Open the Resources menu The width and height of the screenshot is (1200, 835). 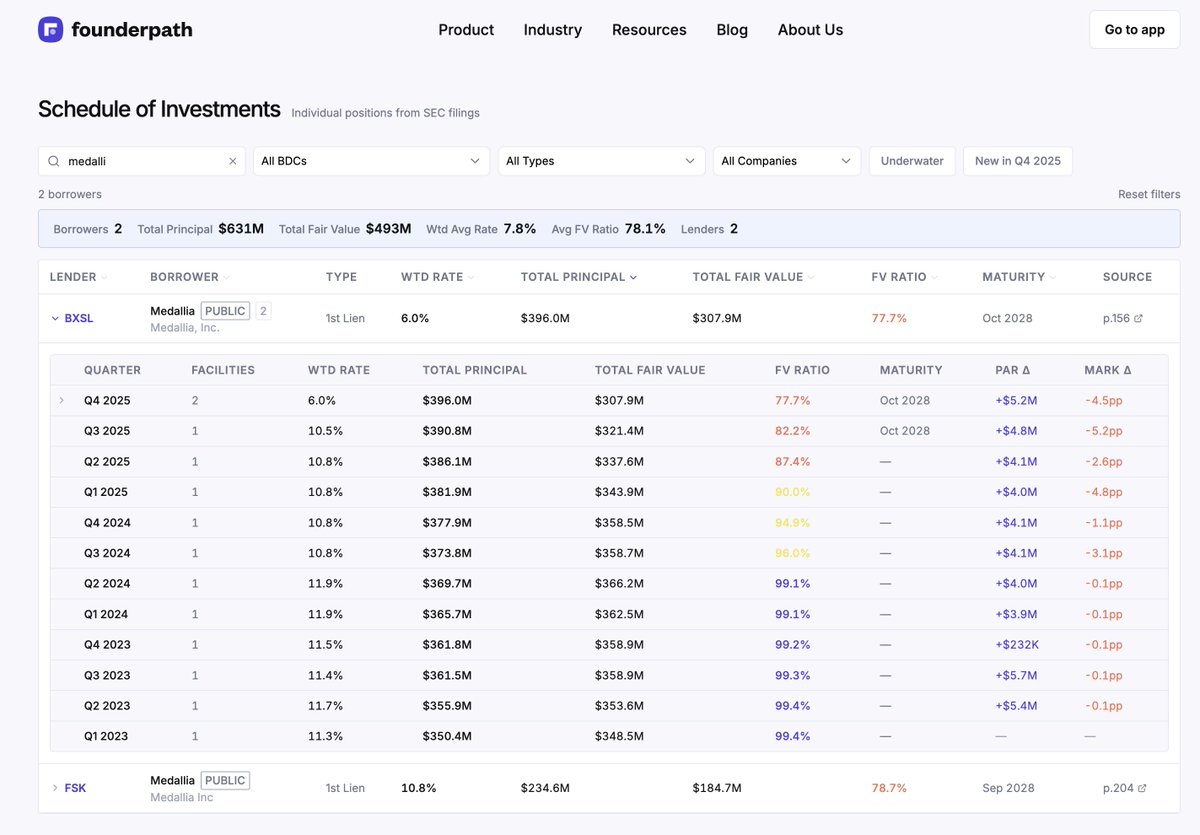pos(649,30)
